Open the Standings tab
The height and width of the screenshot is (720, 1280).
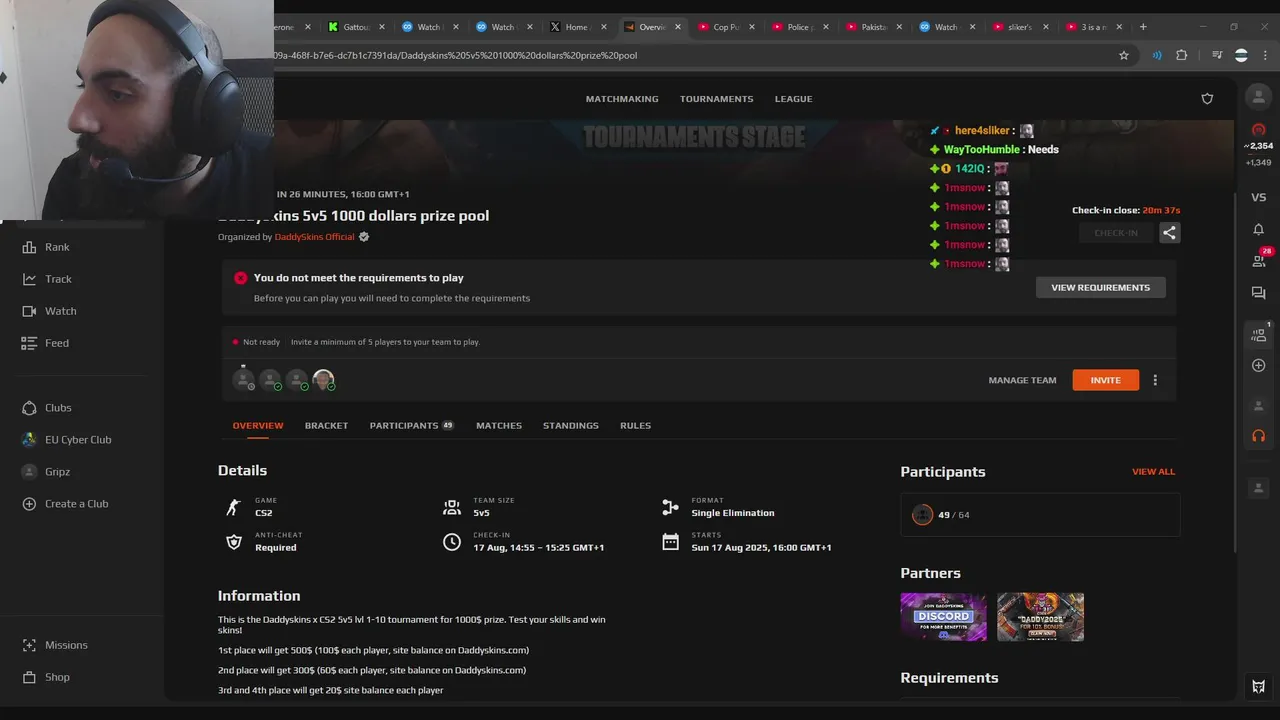tap(571, 426)
